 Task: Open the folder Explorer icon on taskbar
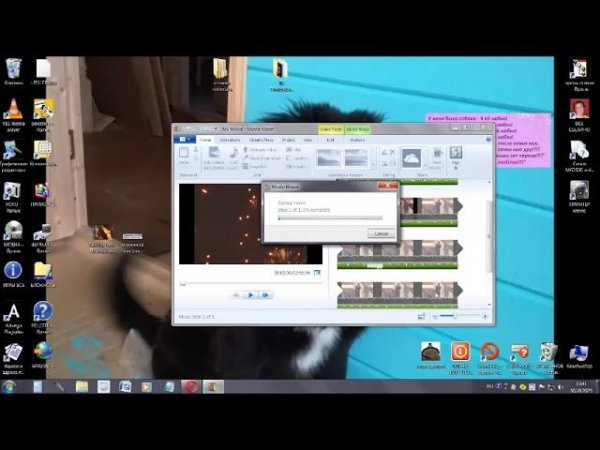tap(82, 386)
